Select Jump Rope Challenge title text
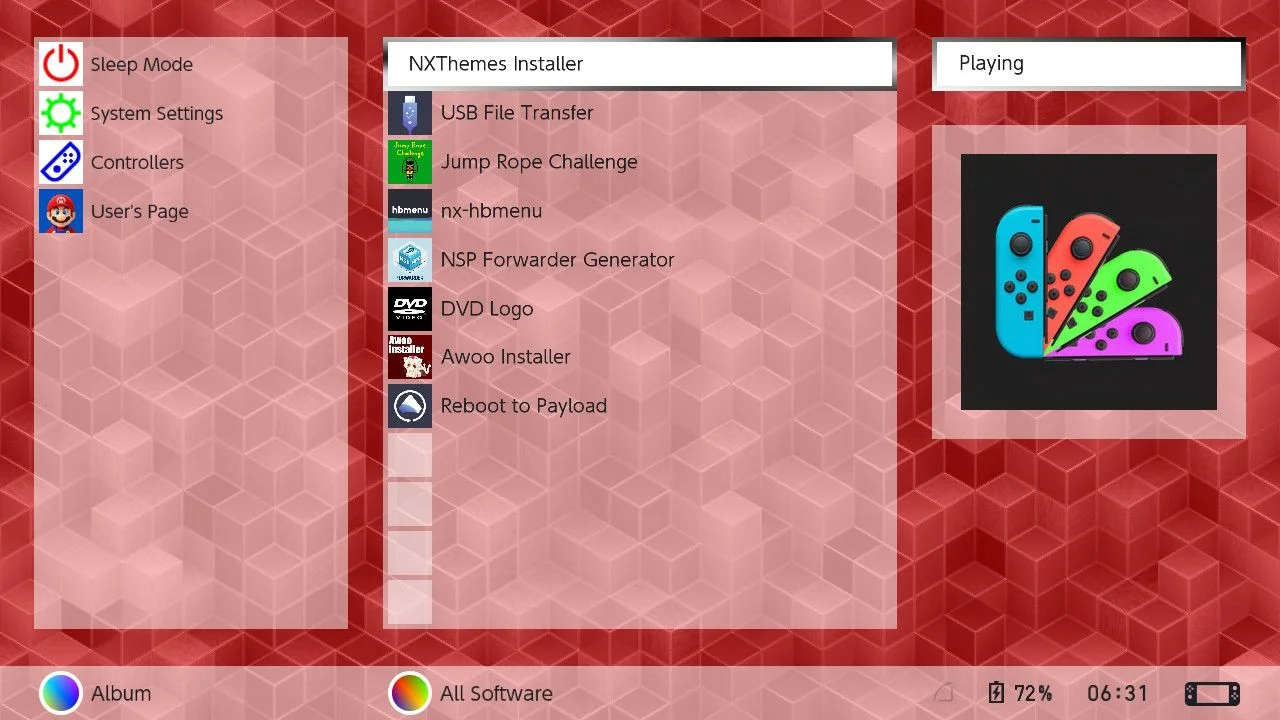This screenshot has width=1280, height=720. tap(539, 162)
